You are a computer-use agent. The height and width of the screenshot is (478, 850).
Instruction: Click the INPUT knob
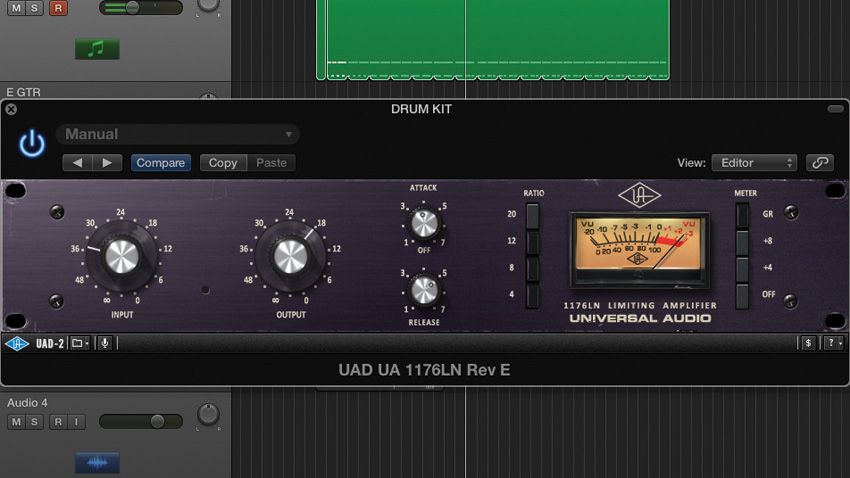[x=122, y=256]
